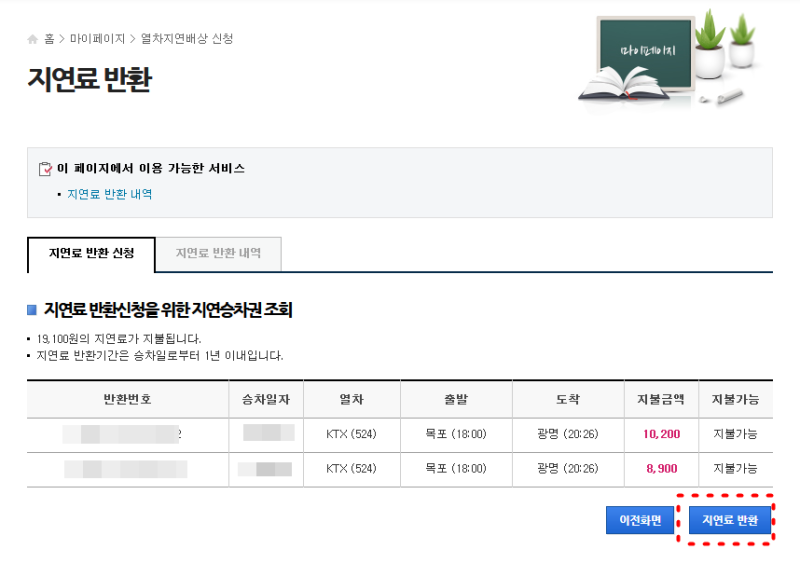
Task: Click the 지연료 반환 button
Action: pos(730,520)
